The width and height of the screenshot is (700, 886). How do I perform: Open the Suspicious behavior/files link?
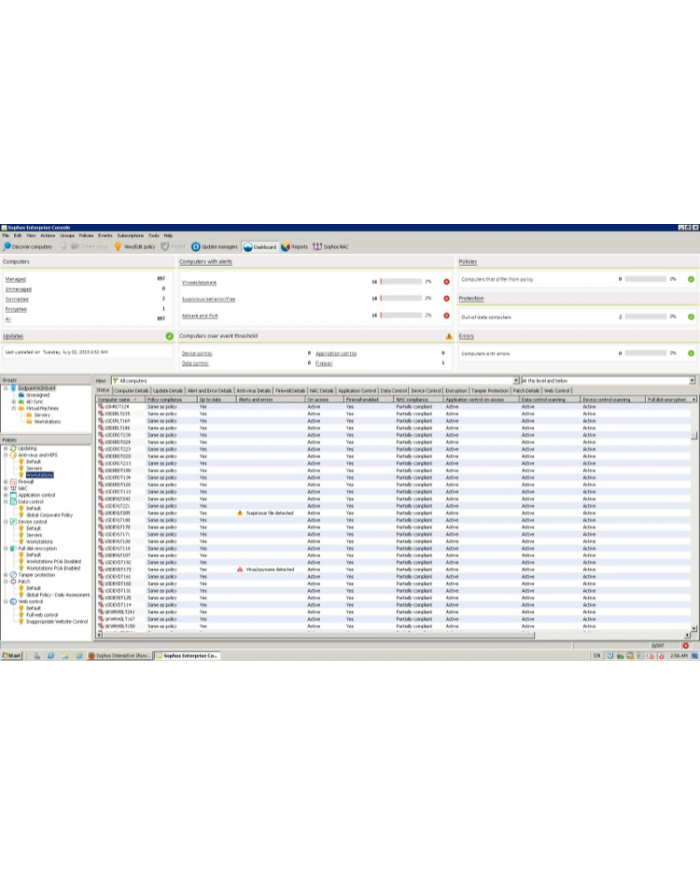[x=208, y=299]
